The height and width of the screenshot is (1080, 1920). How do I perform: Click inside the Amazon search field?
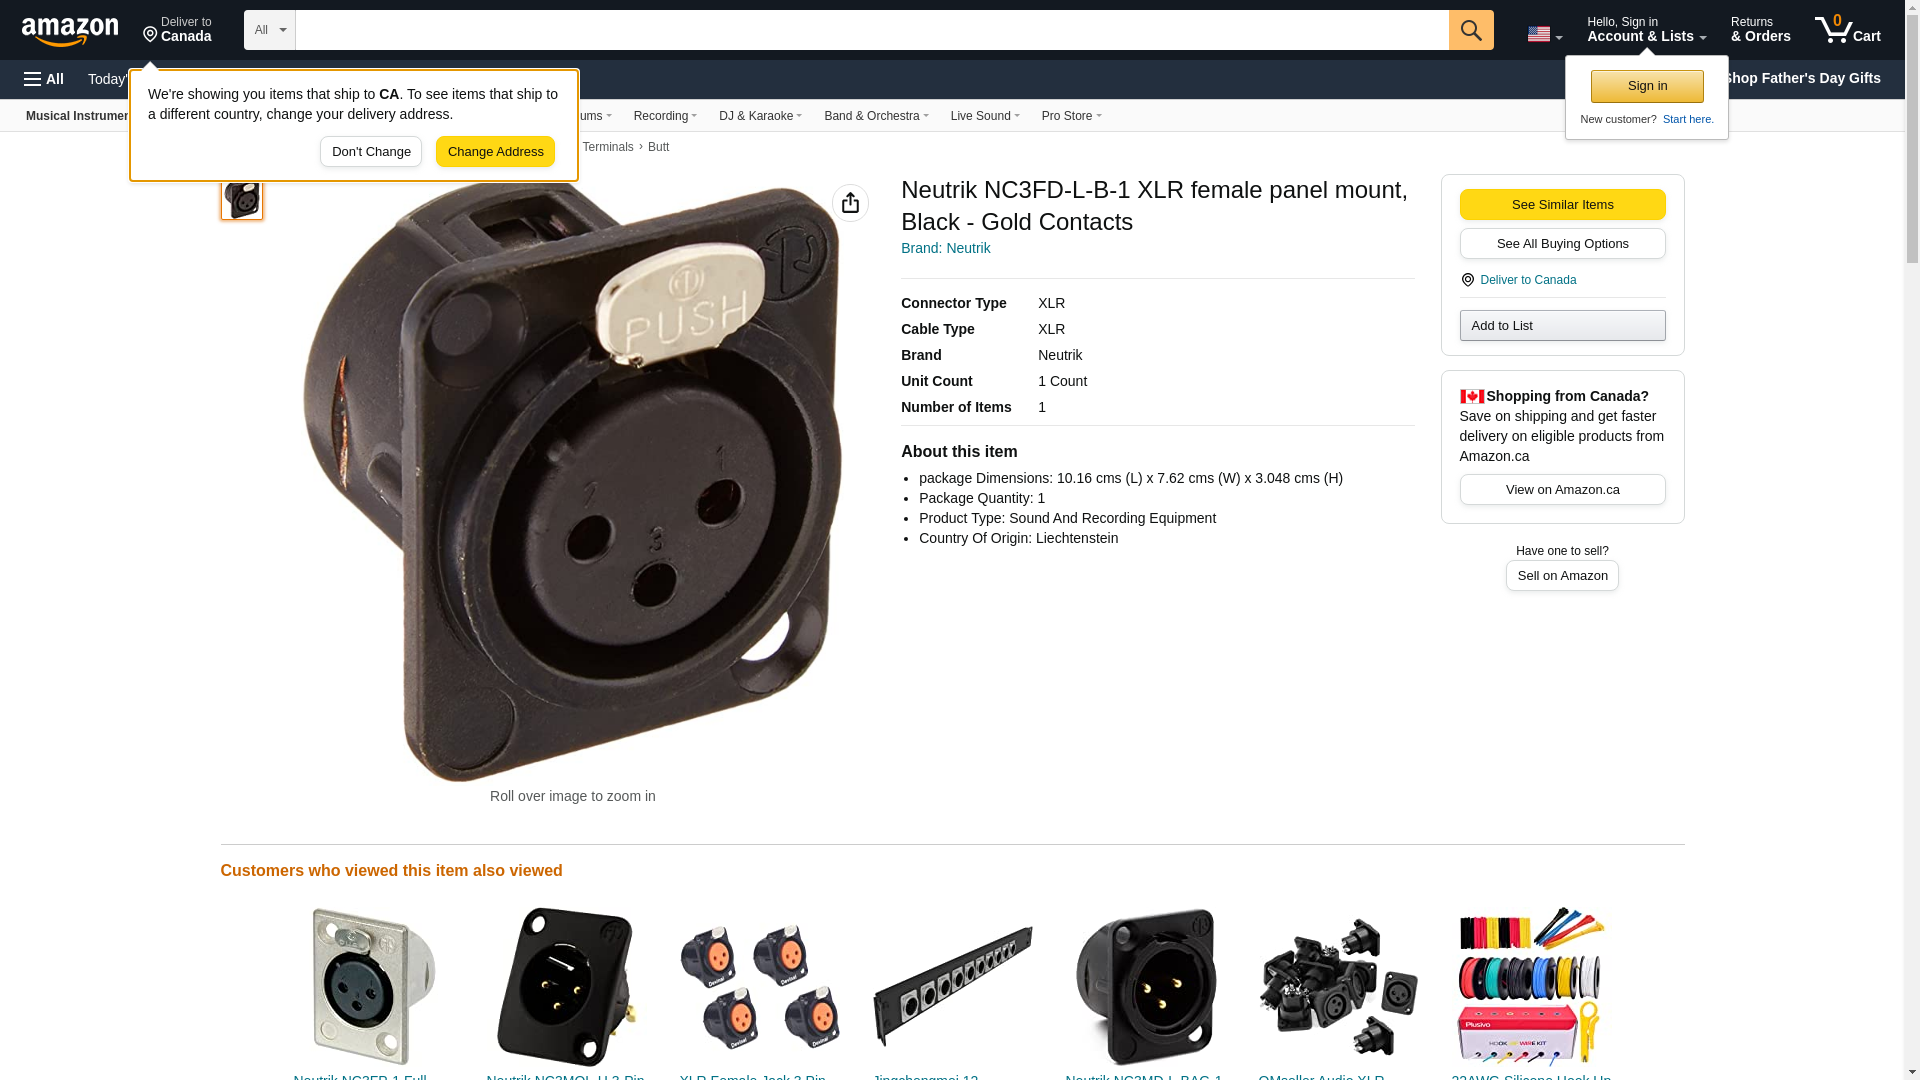point(872,30)
